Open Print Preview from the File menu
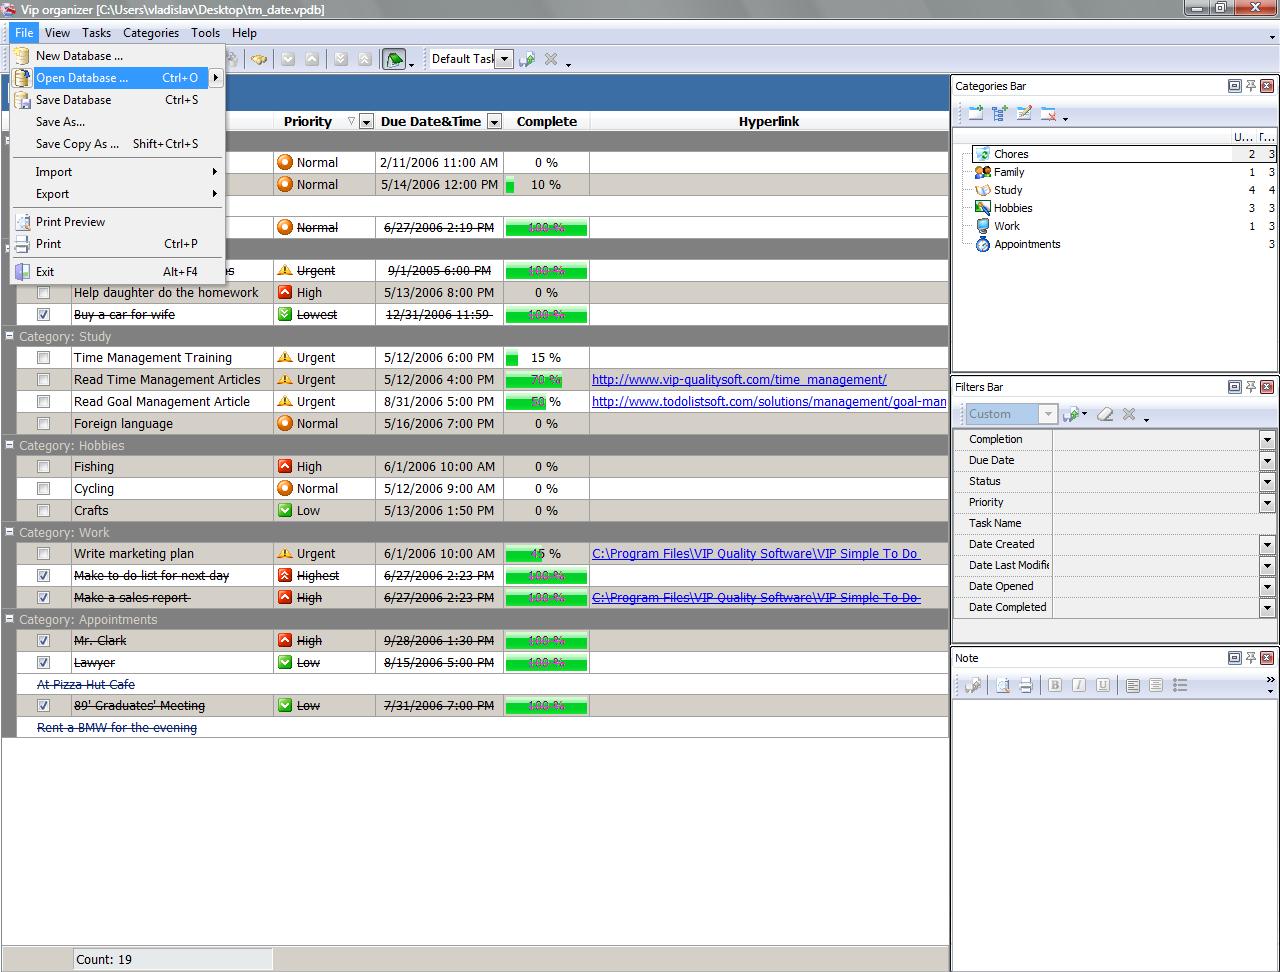 71,221
